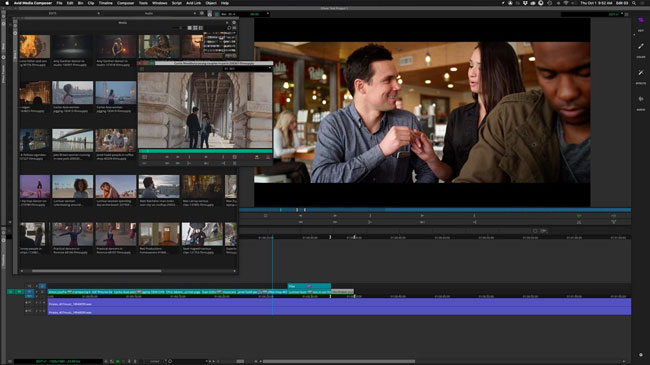Play clip in the source monitor popup
The width and height of the screenshot is (650, 365).
tap(206, 157)
